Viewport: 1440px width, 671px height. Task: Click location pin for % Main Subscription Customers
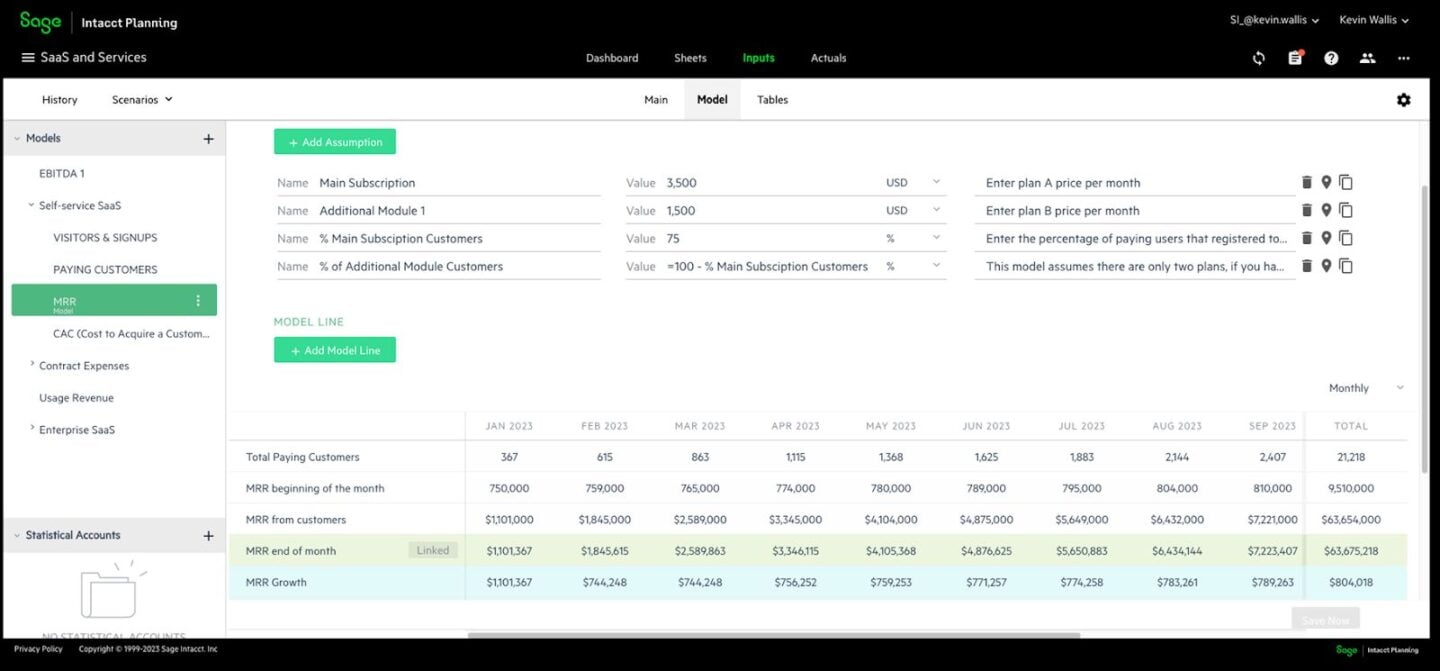tap(1326, 238)
